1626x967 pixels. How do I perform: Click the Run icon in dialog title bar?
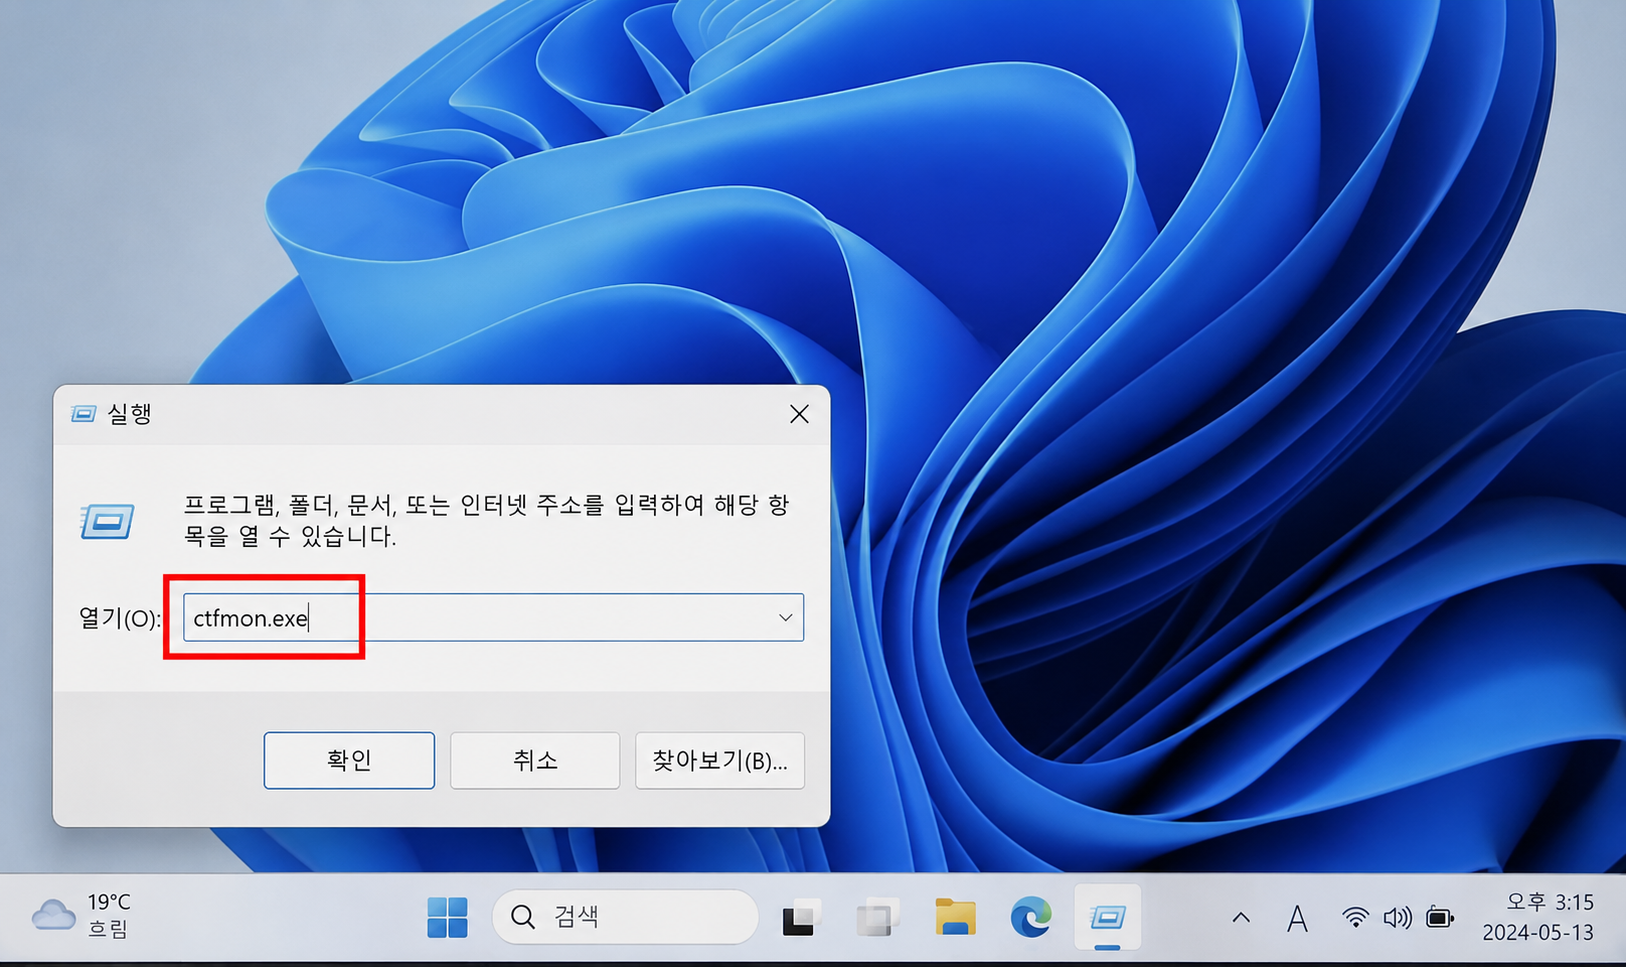pyautogui.click(x=84, y=414)
